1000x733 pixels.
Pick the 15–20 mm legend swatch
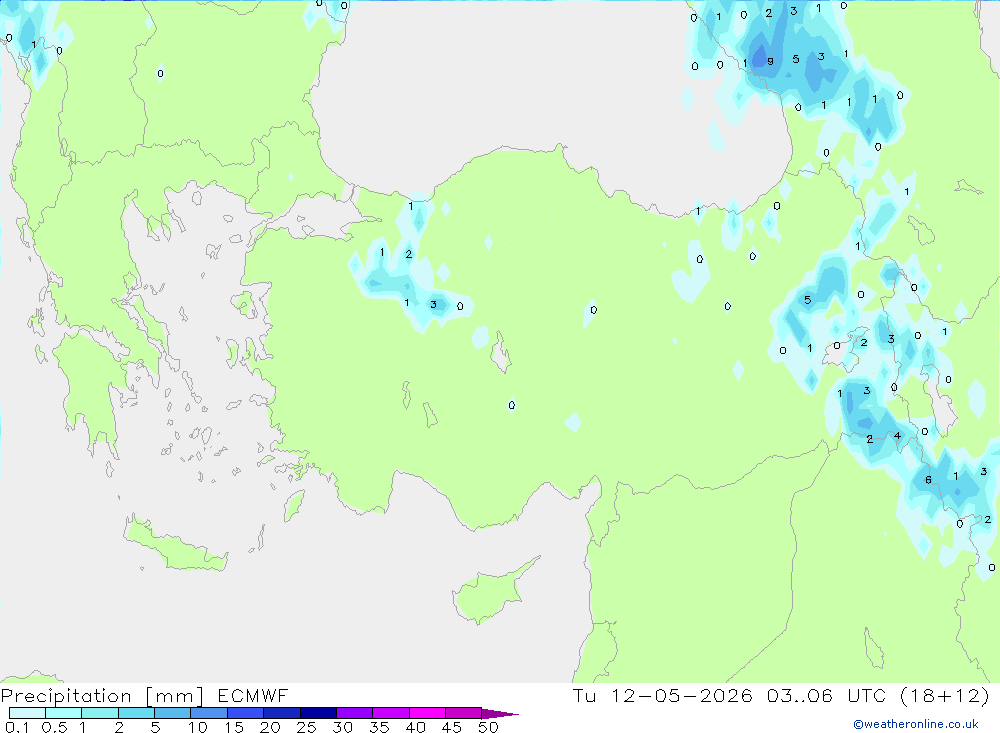click(246, 713)
